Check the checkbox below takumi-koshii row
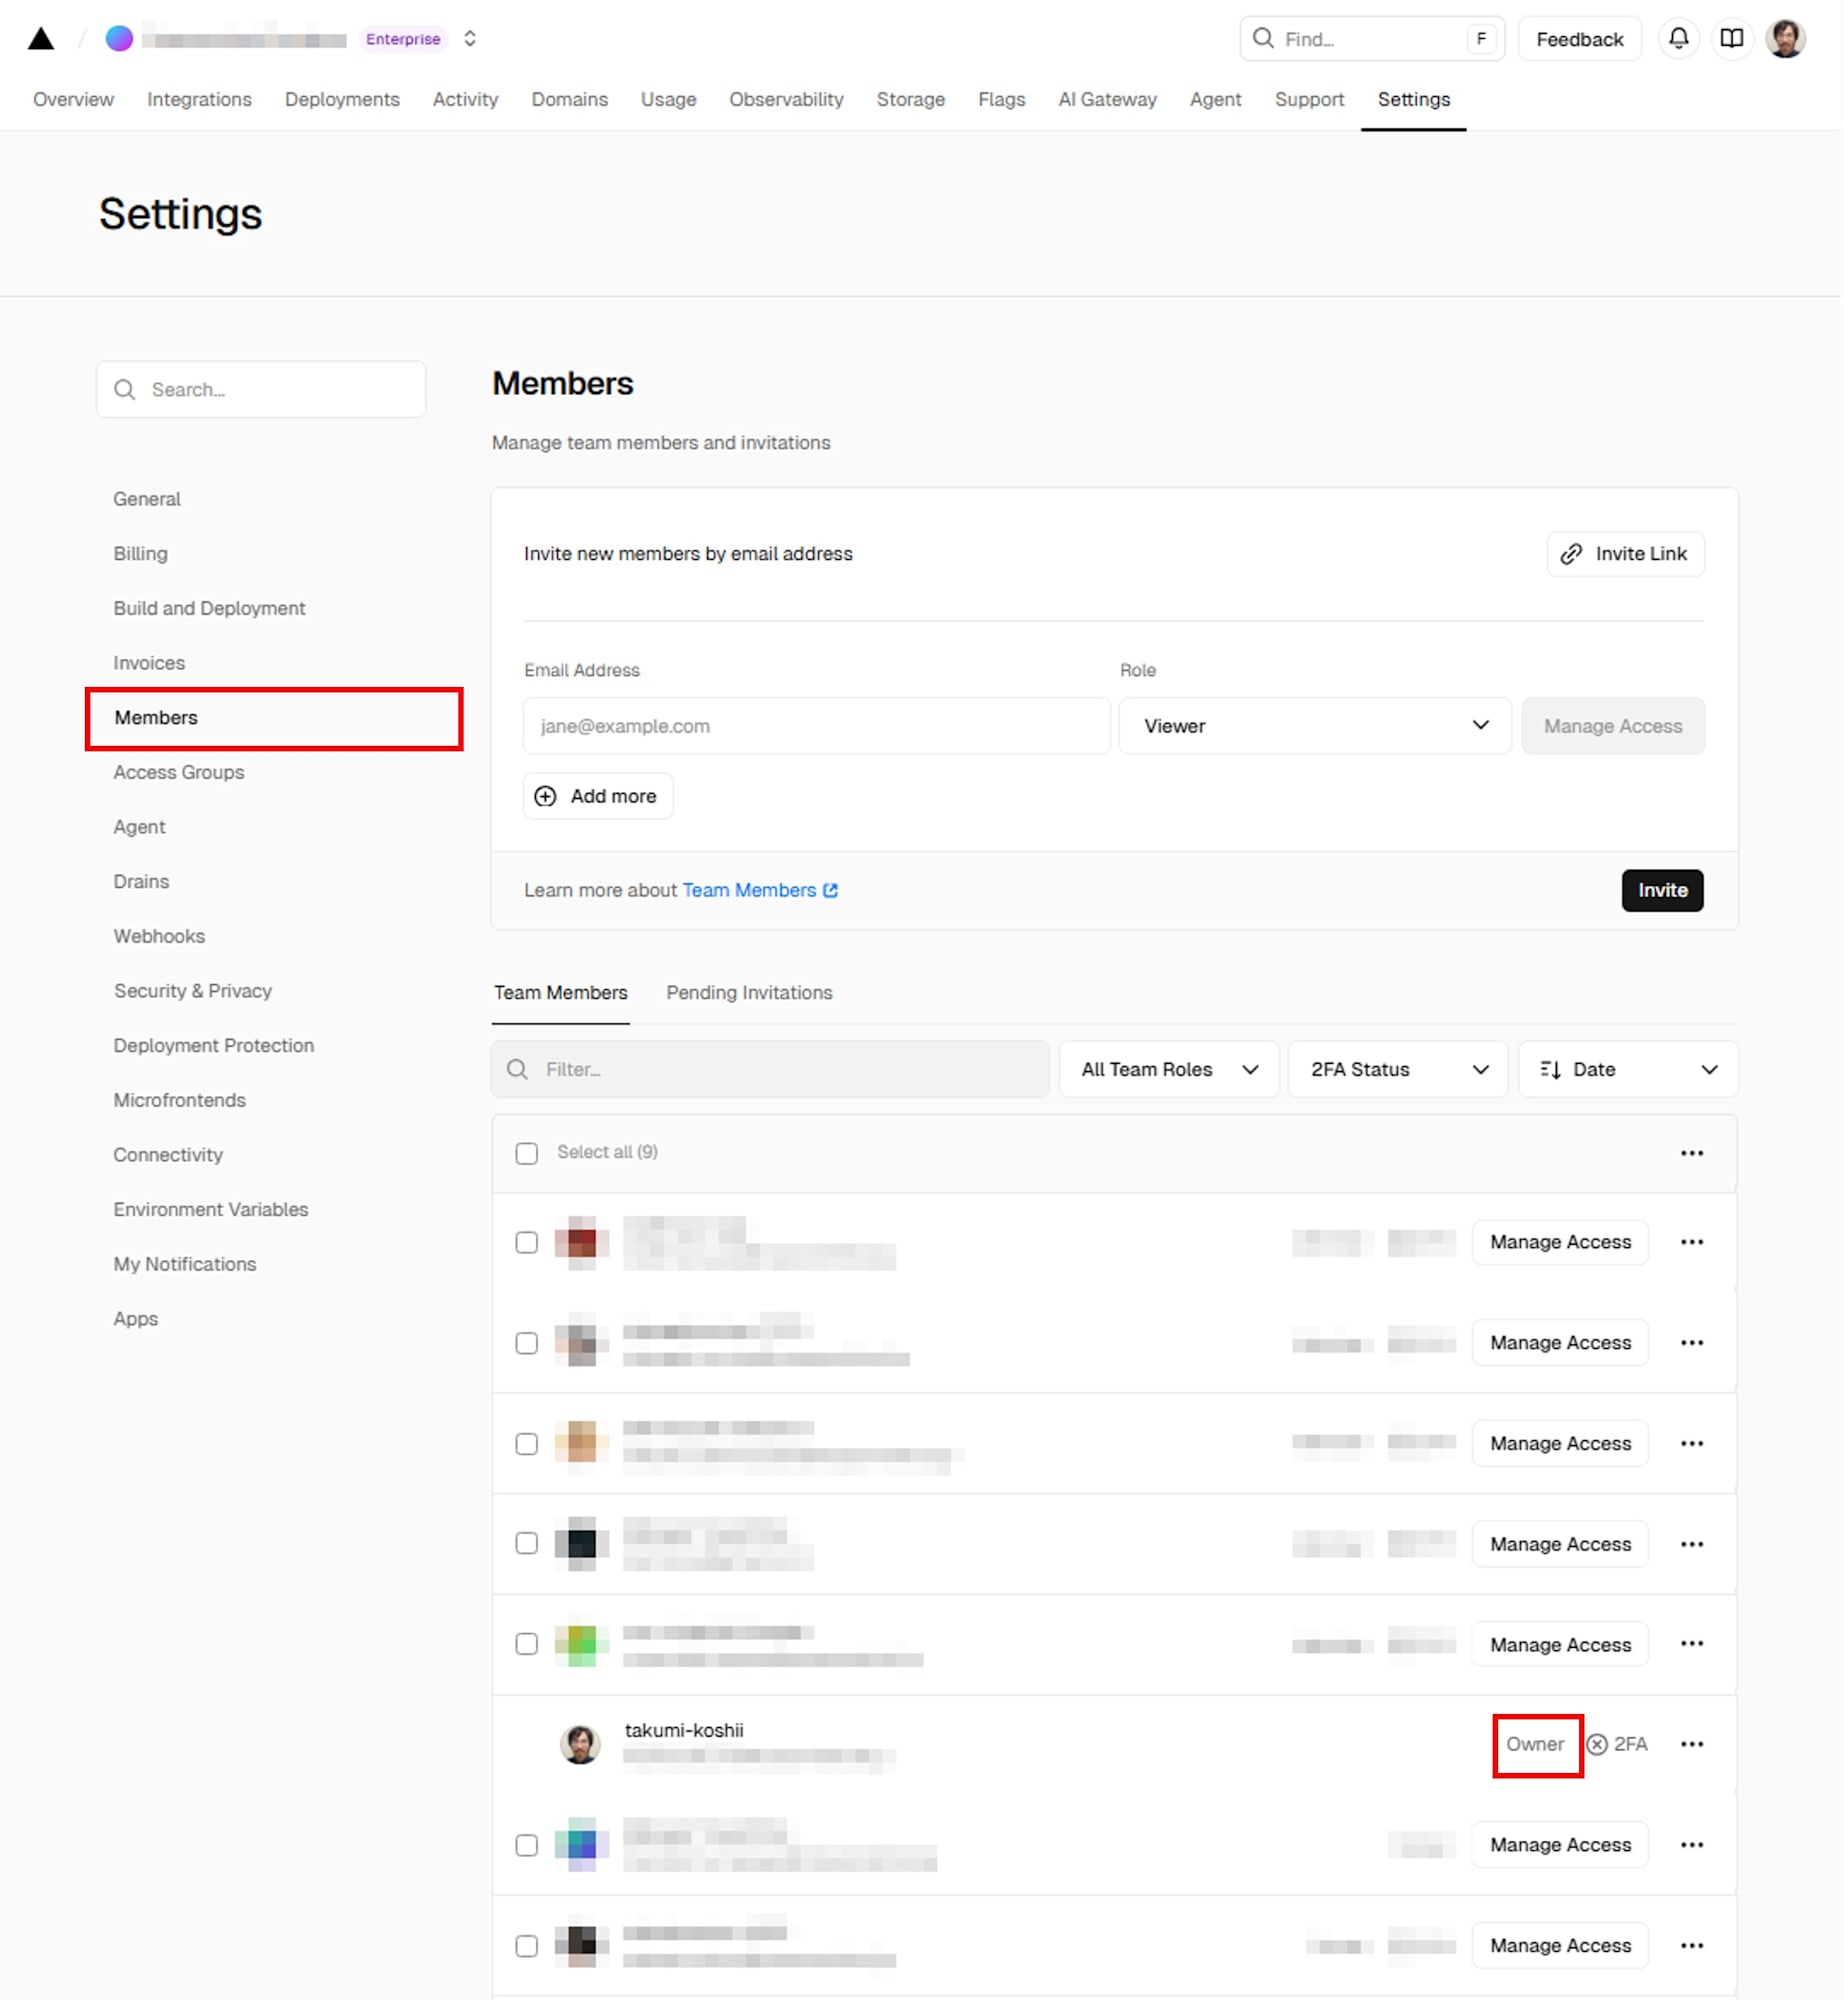The width and height of the screenshot is (1844, 2000). [527, 1845]
